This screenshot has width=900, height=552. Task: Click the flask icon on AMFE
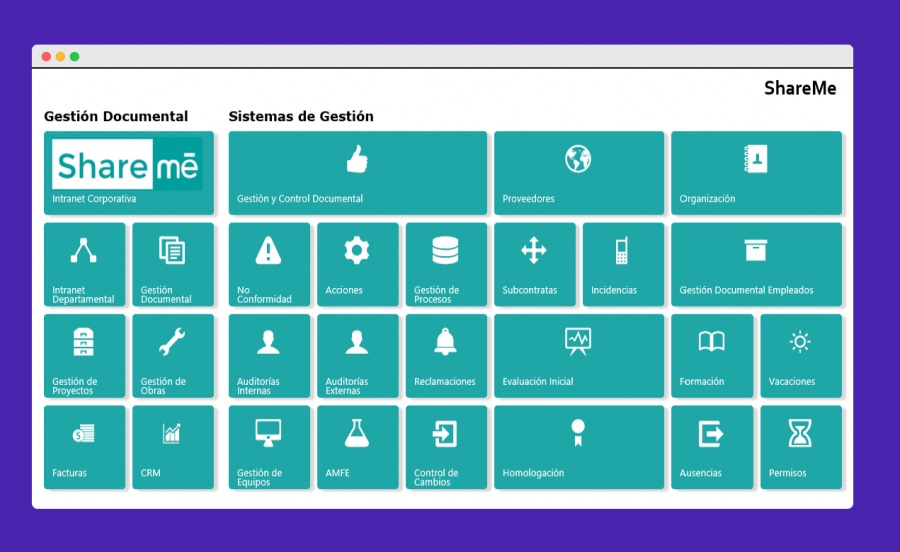[356, 433]
